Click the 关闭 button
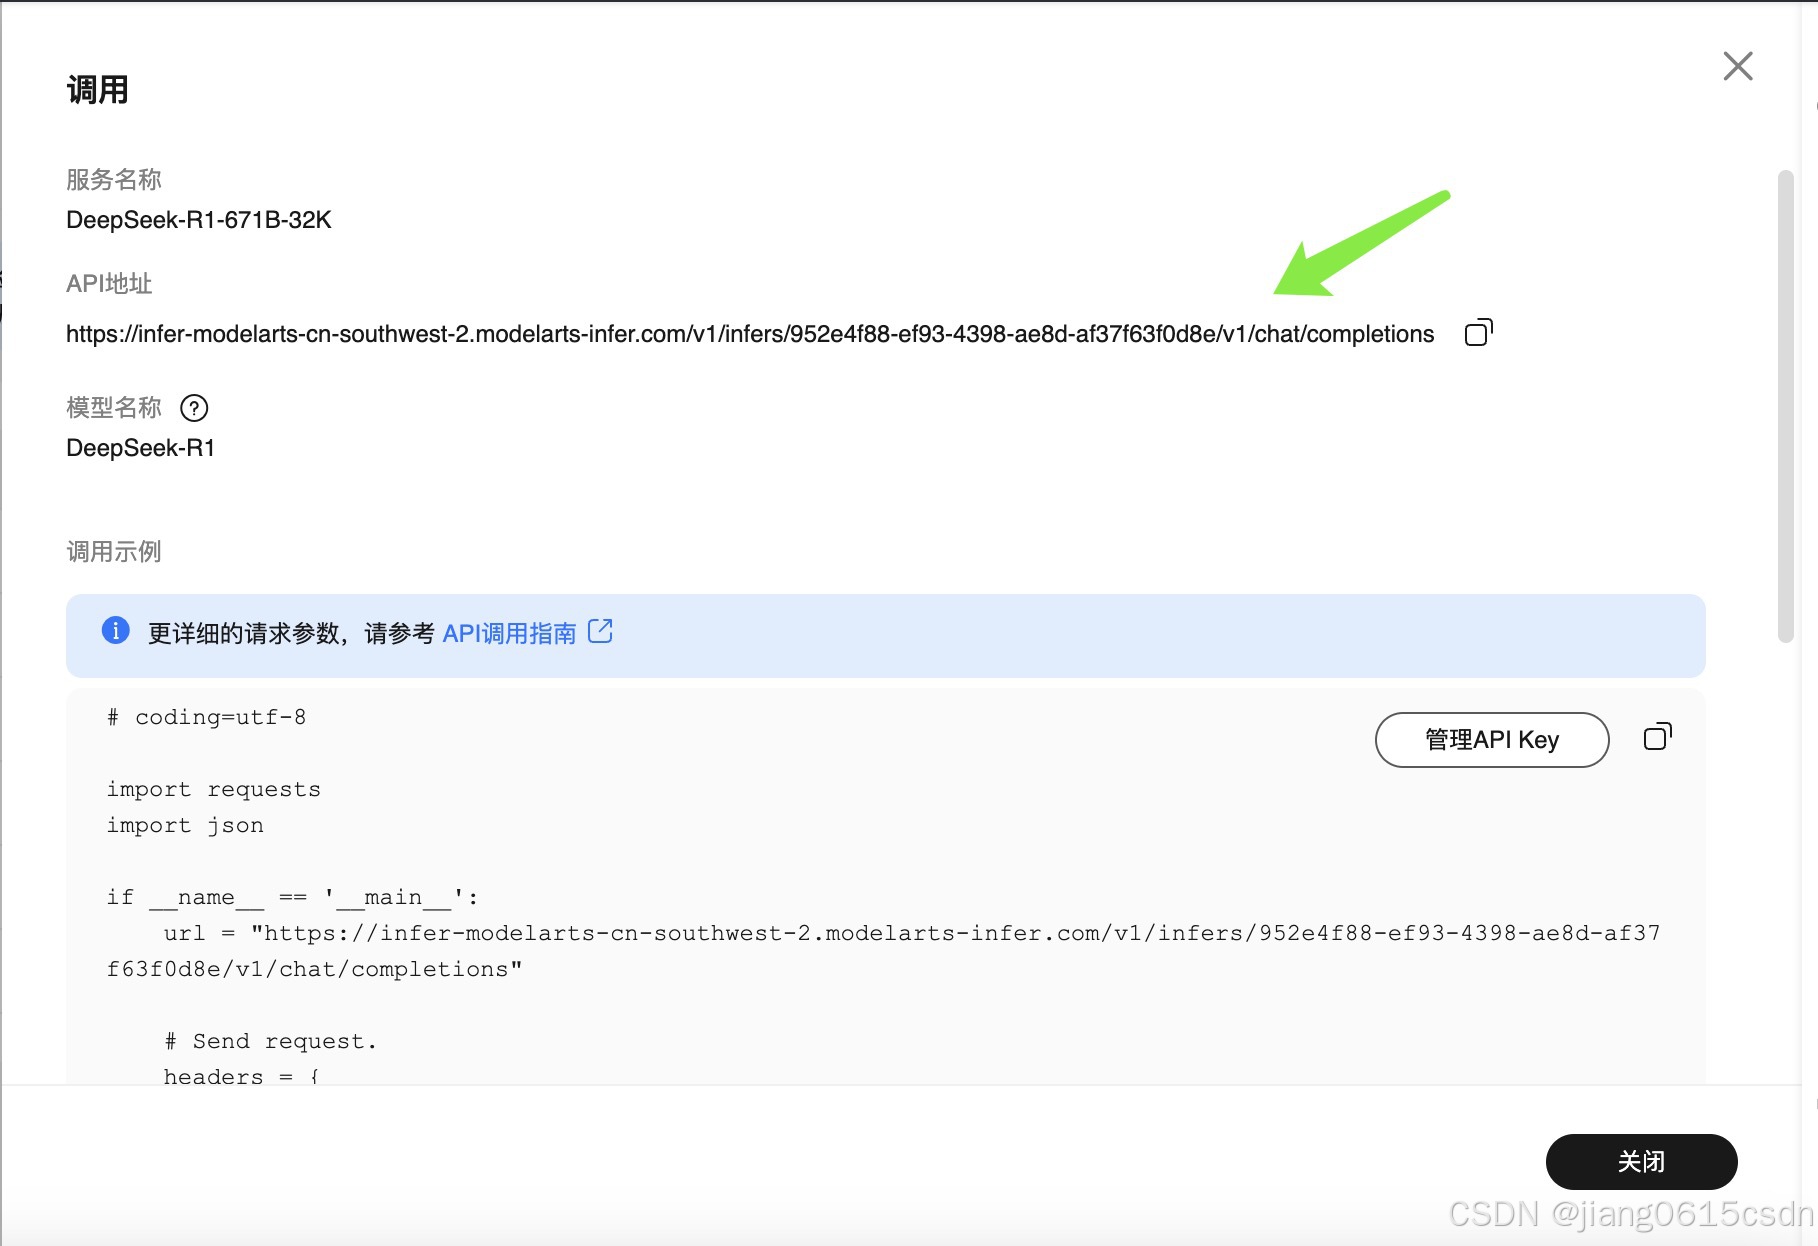 [1641, 1161]
